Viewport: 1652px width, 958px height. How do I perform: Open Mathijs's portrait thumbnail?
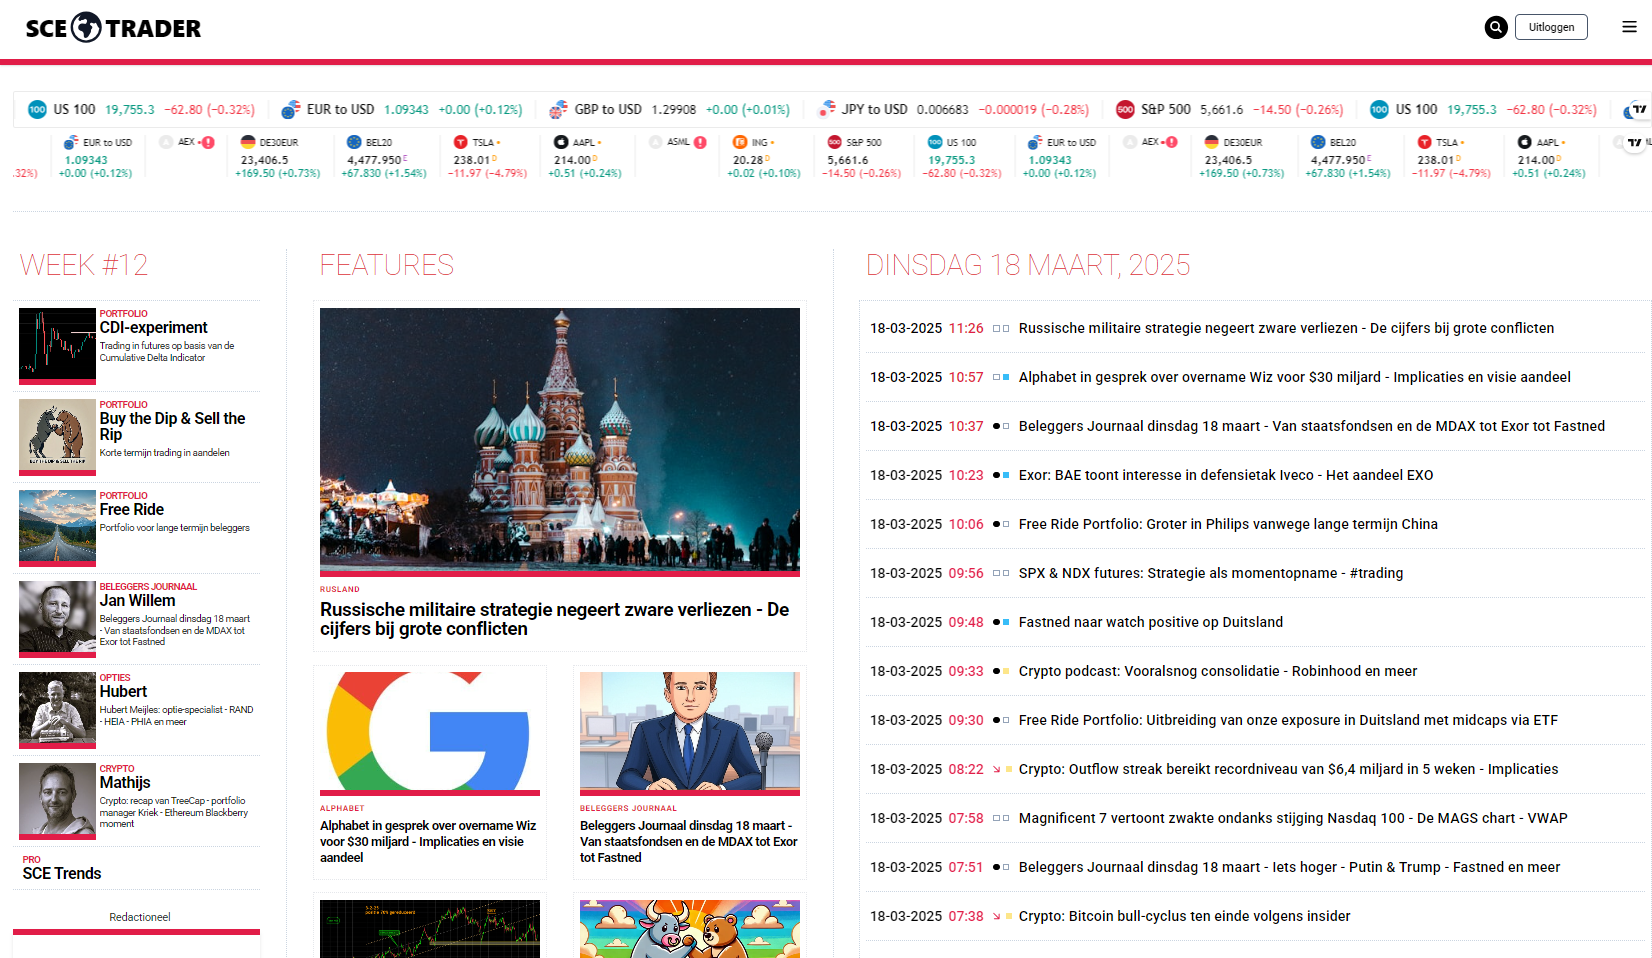click(x=57, y=800)
